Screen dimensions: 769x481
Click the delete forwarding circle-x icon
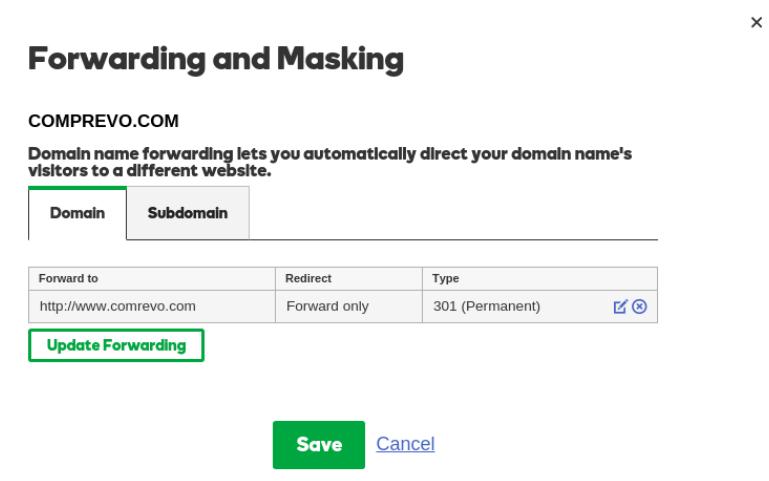pos(640,306)
